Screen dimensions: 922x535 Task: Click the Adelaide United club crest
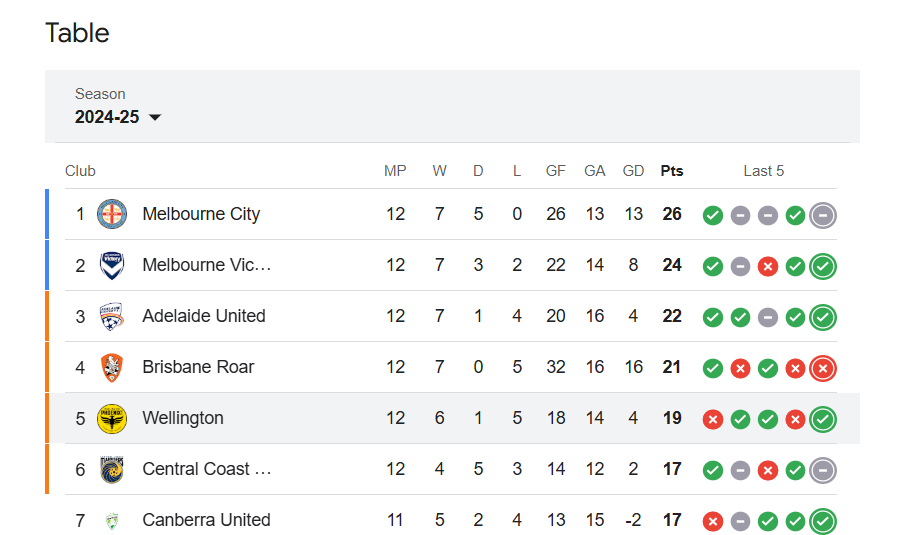point(111,316)
